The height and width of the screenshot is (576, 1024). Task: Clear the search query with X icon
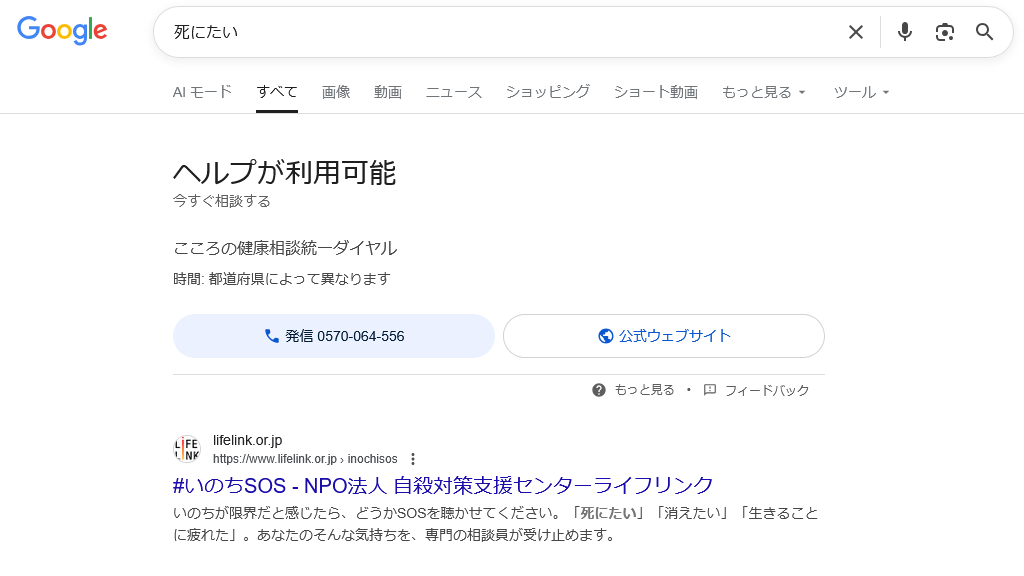856,32
